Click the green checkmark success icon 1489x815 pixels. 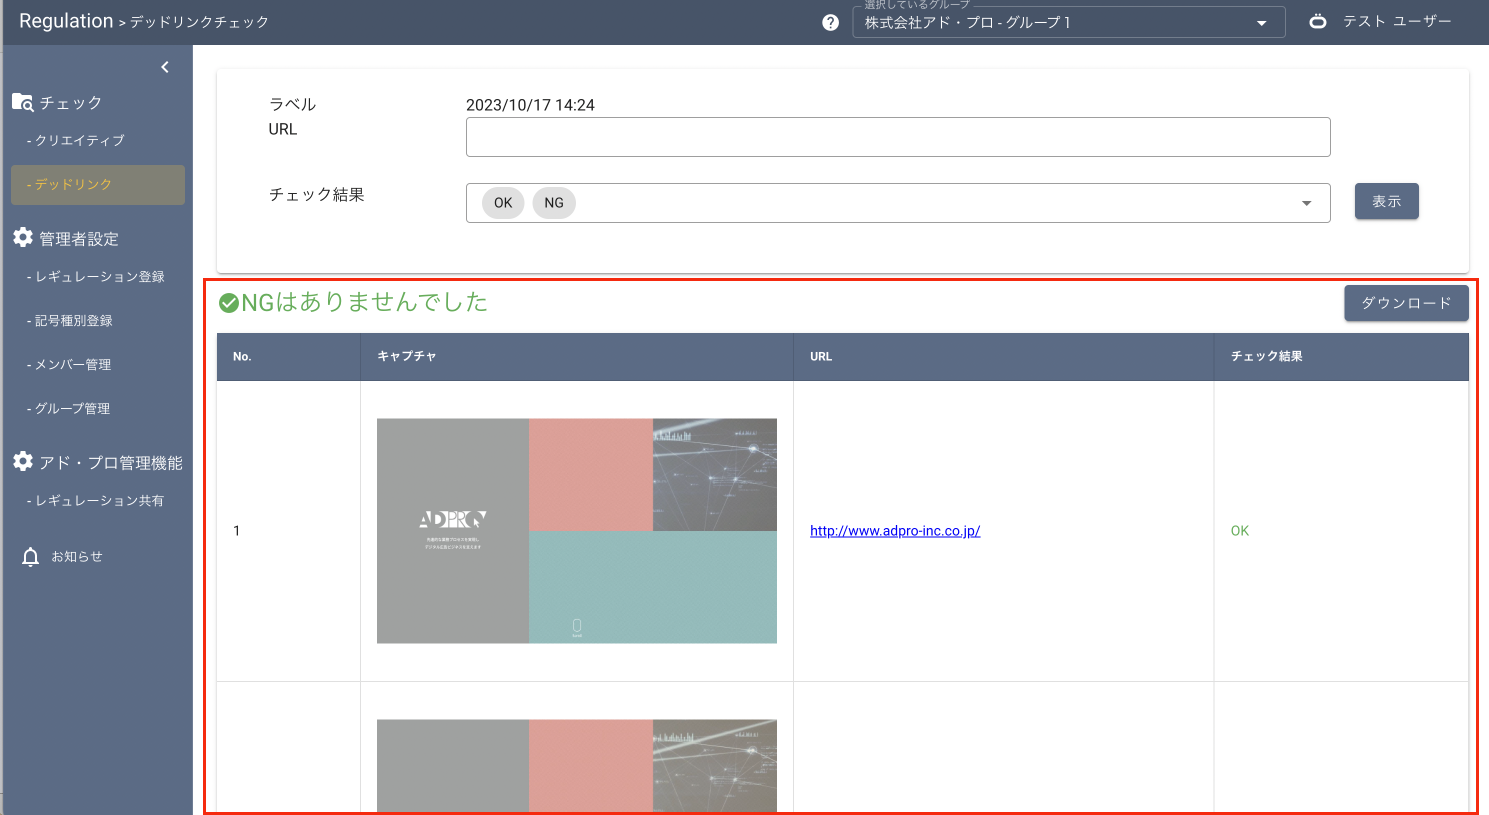[x=229, y=303]
